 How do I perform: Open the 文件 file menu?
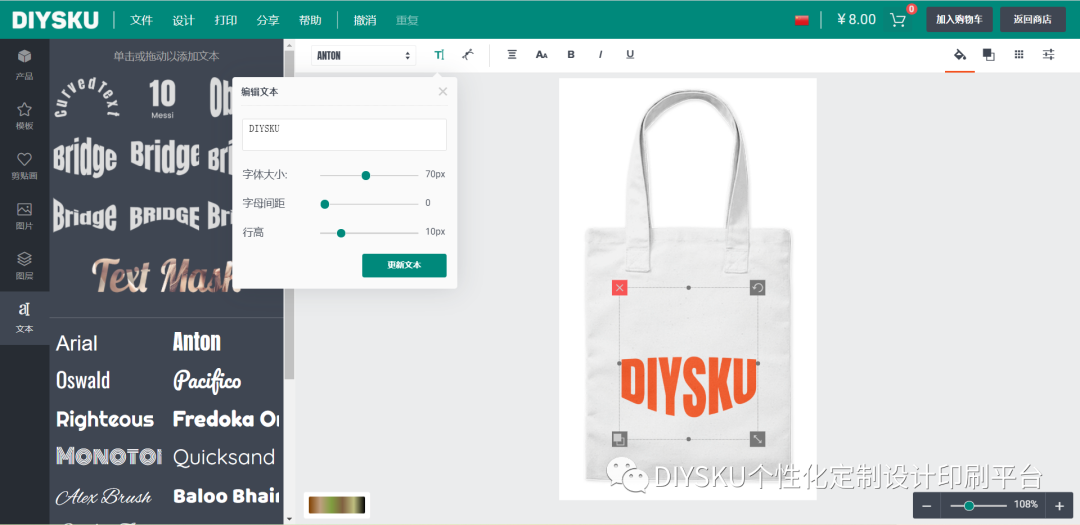(141, 20)
